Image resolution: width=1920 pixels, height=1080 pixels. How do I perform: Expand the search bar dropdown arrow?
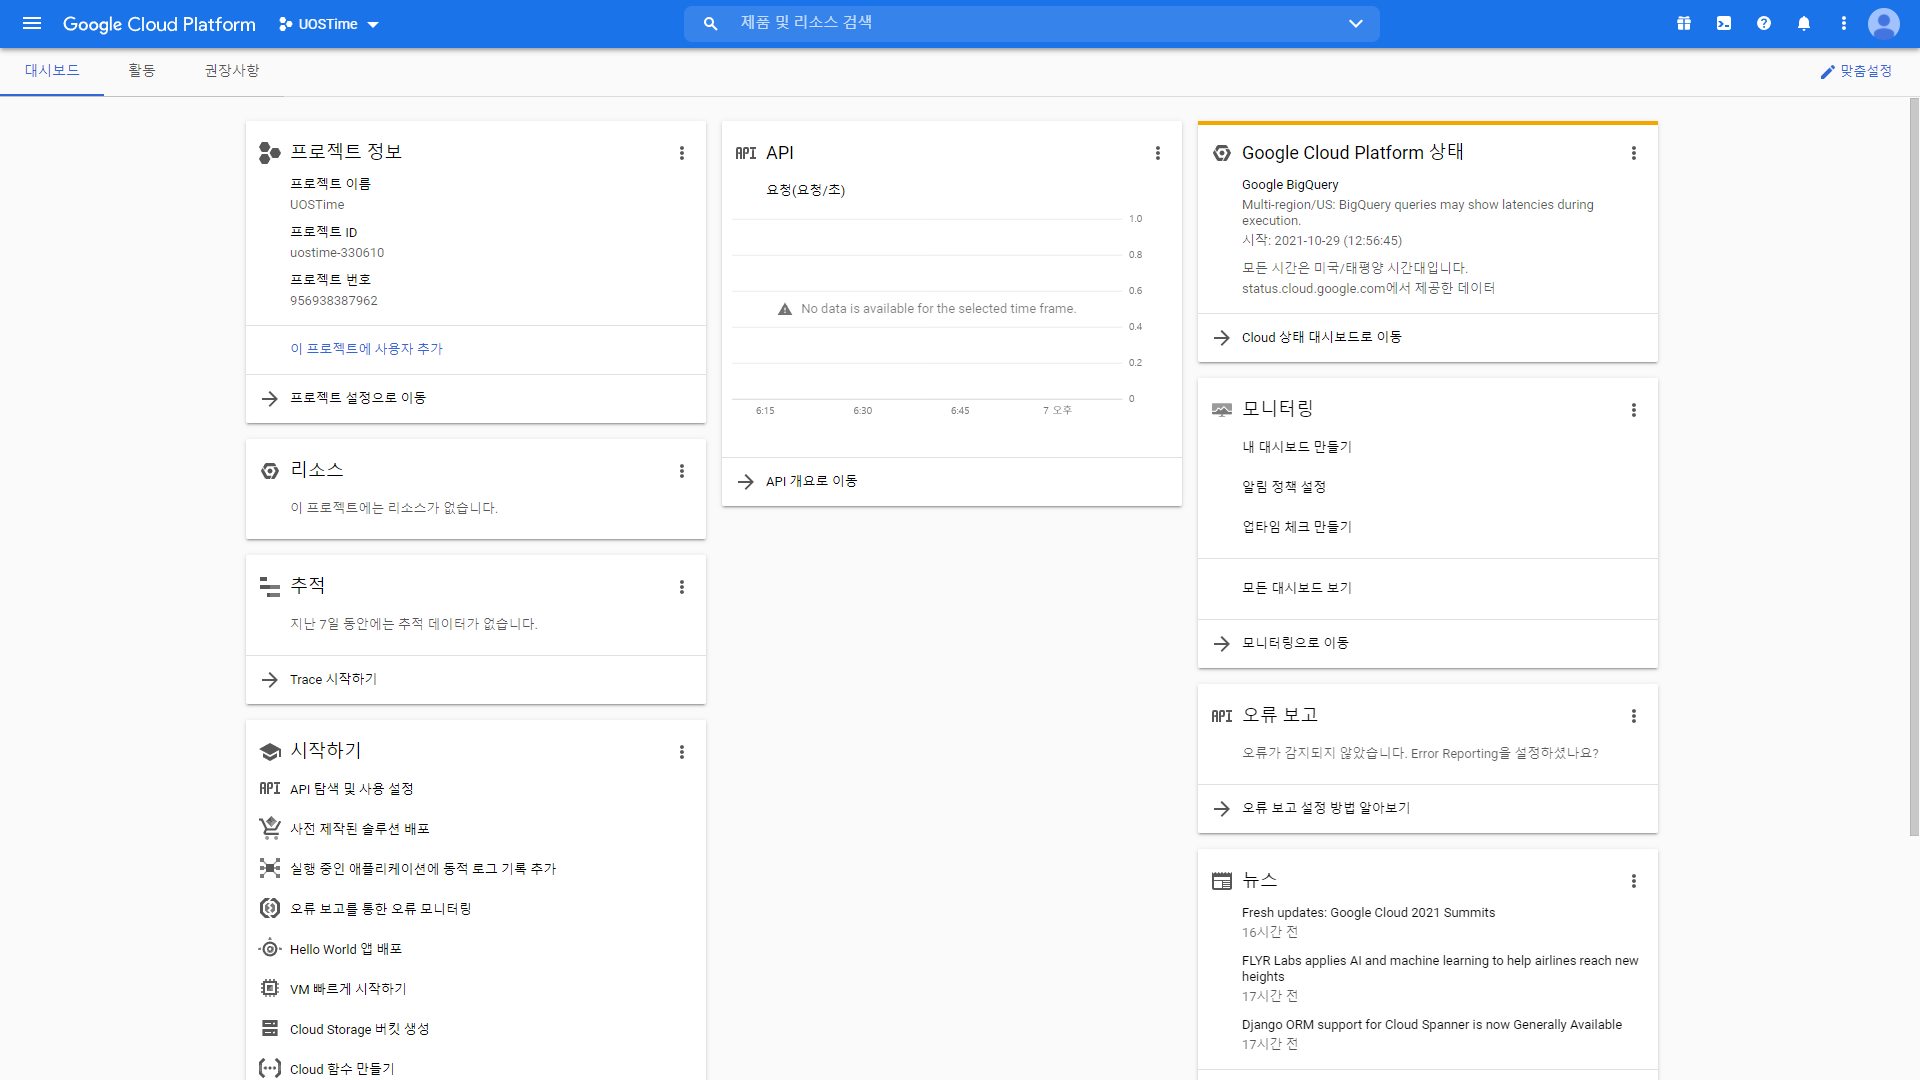point(1356,23)
